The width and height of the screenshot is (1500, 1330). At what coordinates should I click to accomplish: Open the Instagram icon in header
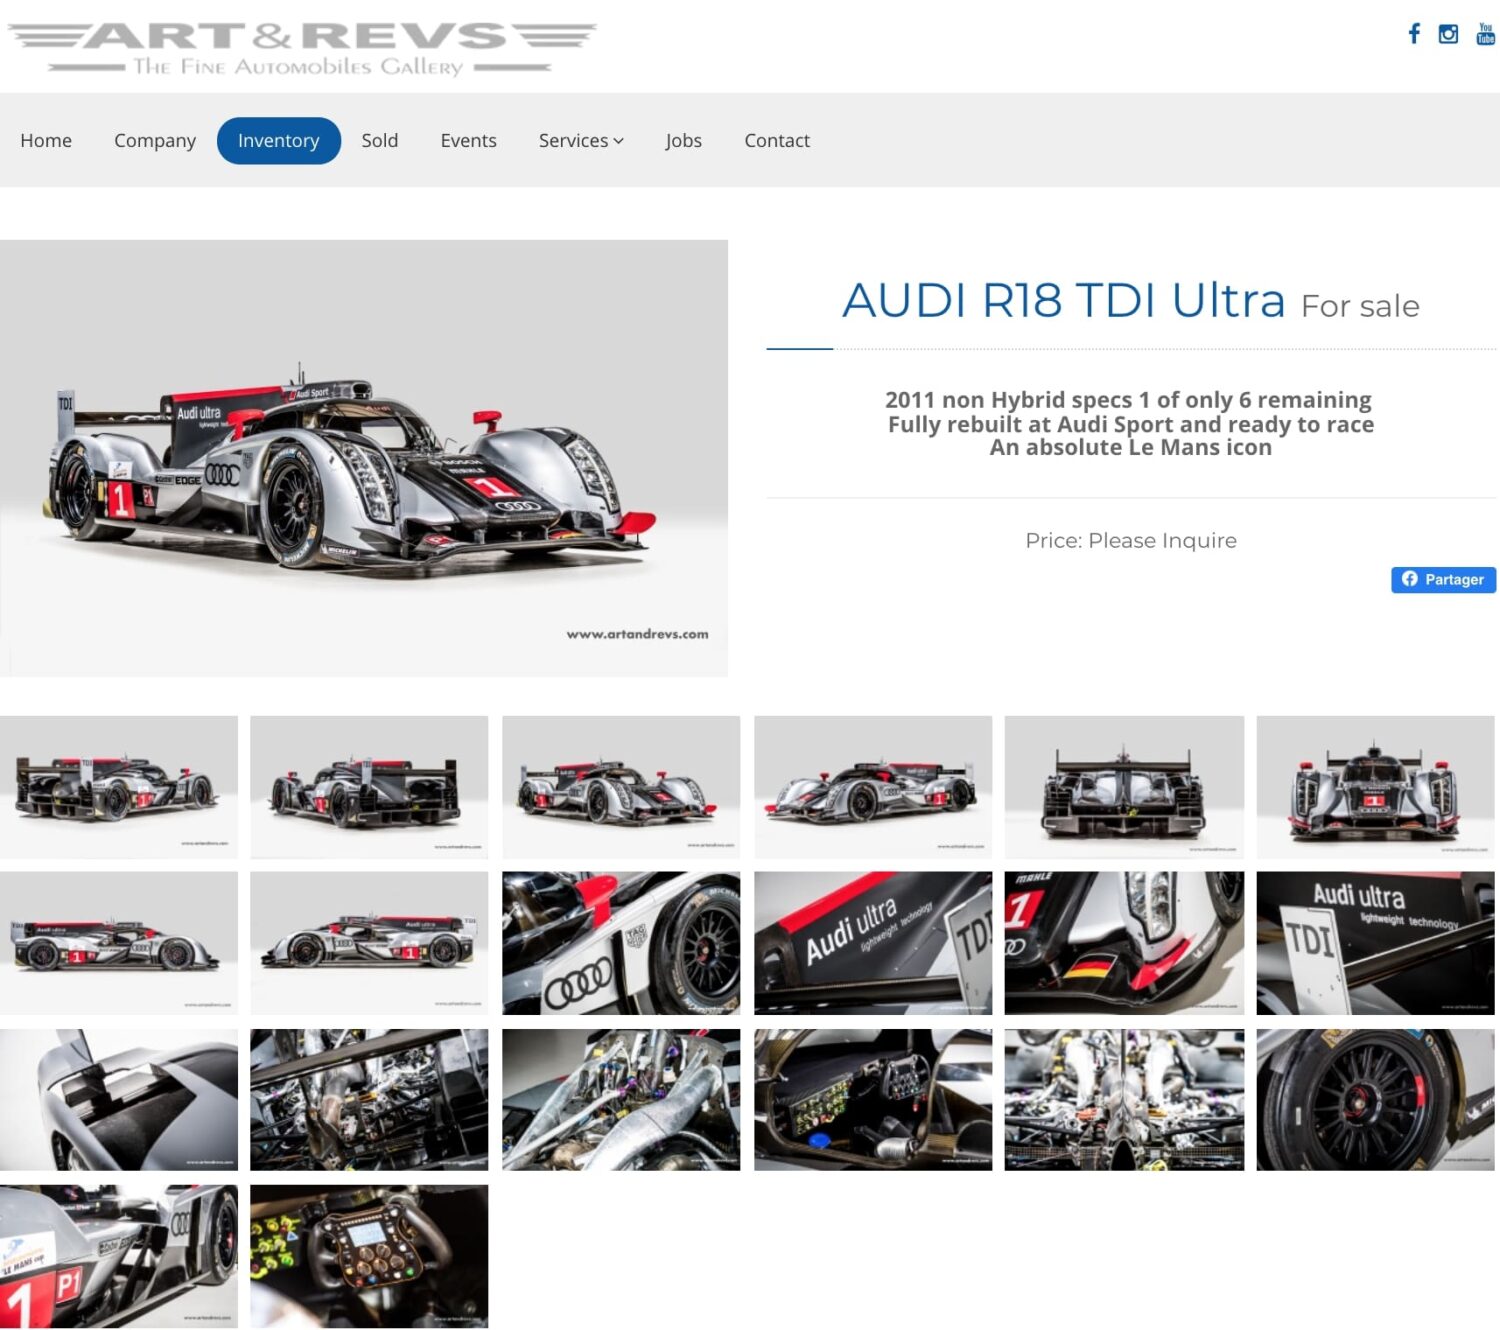tap(1448, 33)
